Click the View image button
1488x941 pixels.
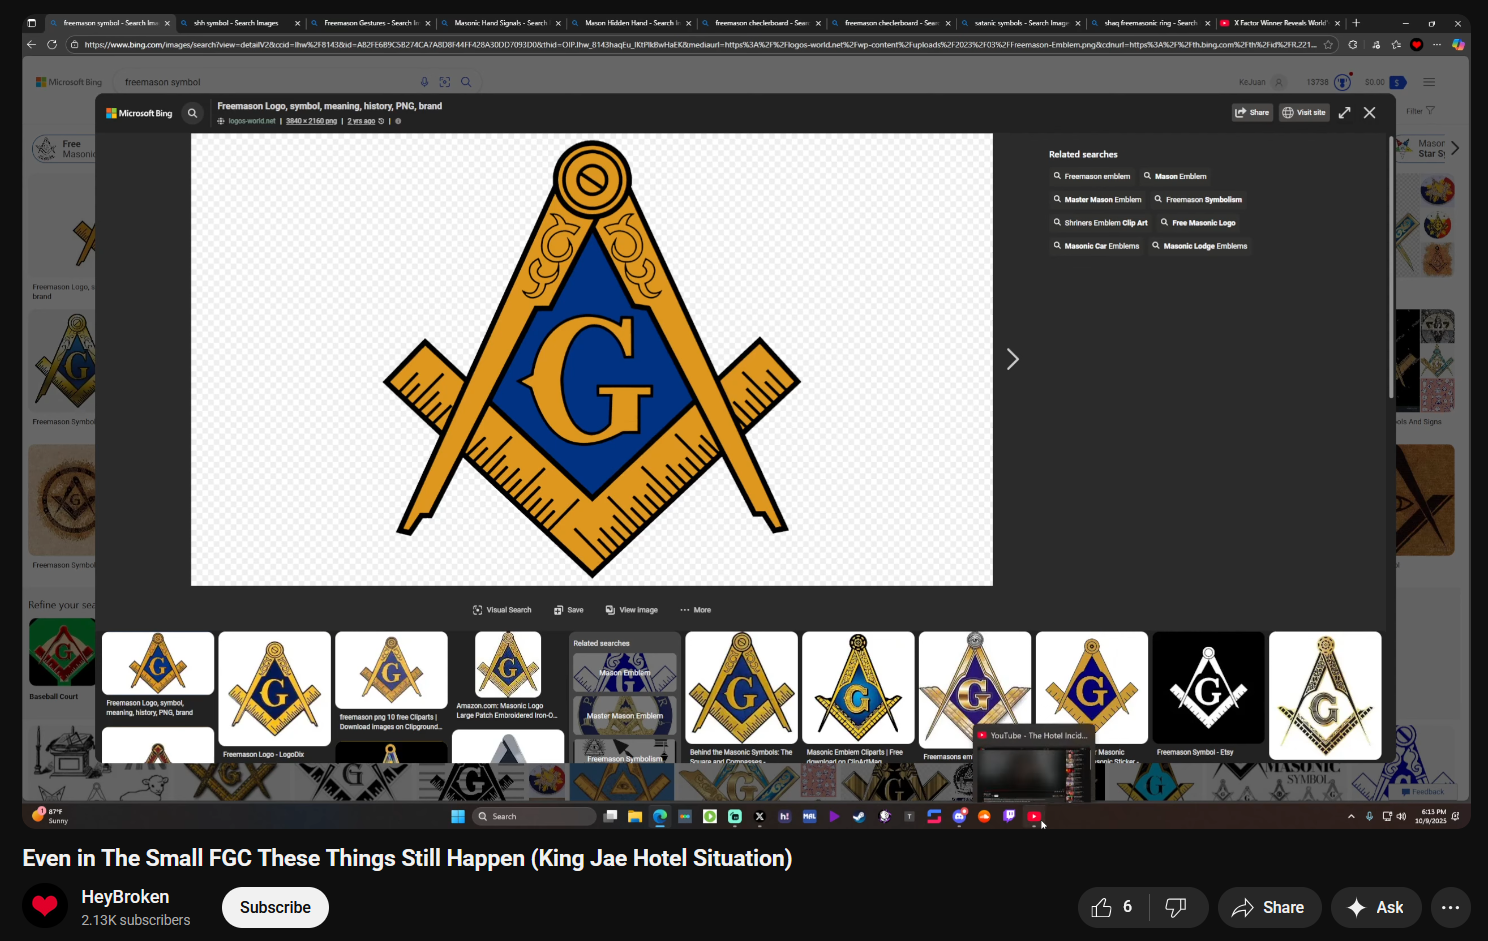[x=632, y=610]
